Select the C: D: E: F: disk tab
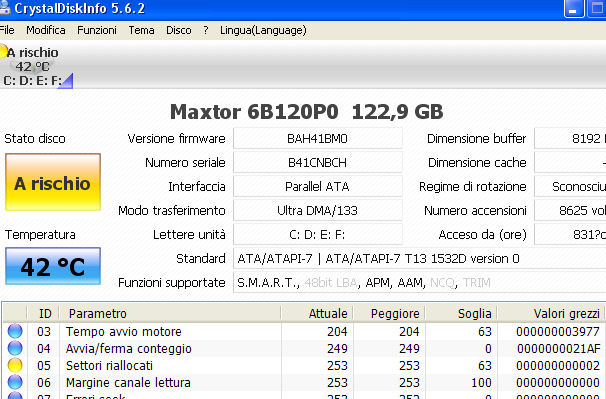606x399 pixels. point(37,66)
